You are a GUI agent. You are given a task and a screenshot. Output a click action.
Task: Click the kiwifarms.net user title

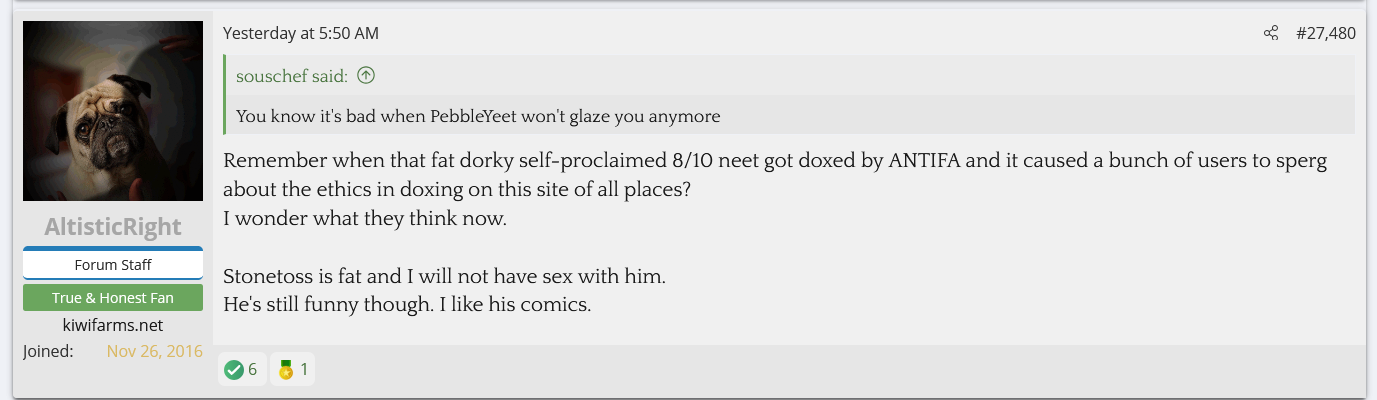click(113, 325)
